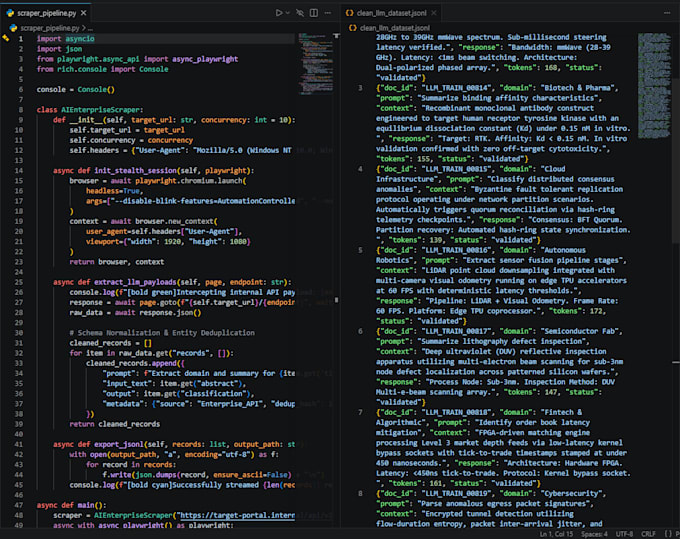Click the language mode braces icon in status bar
Screen dimensions: 680x539
[668, 534]
